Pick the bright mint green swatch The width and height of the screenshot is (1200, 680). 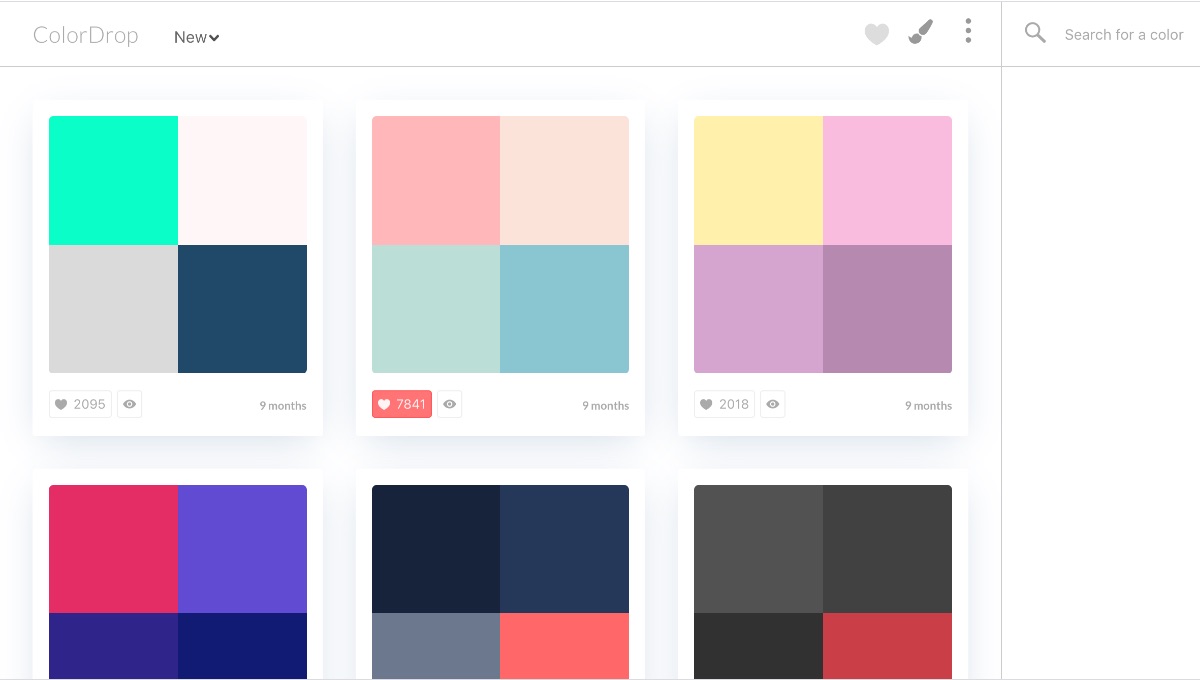point(113,180)
